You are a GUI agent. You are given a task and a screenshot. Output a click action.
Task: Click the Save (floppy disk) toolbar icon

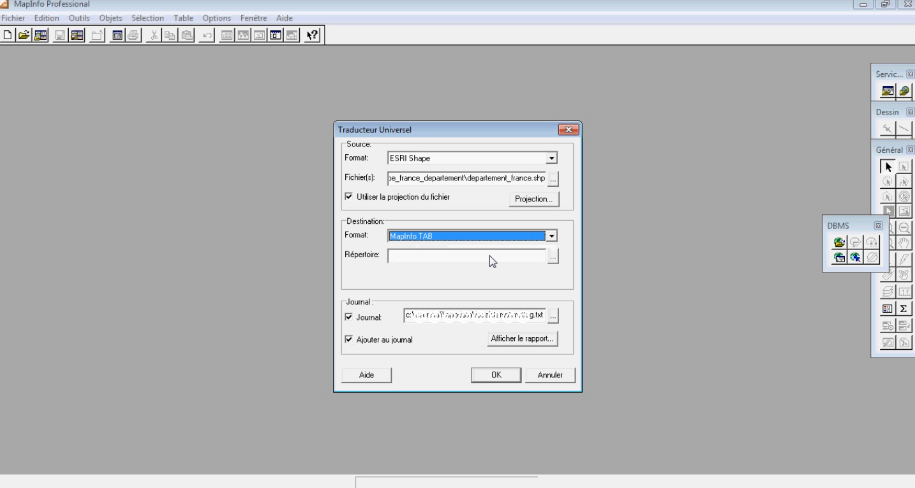point(60,36)
